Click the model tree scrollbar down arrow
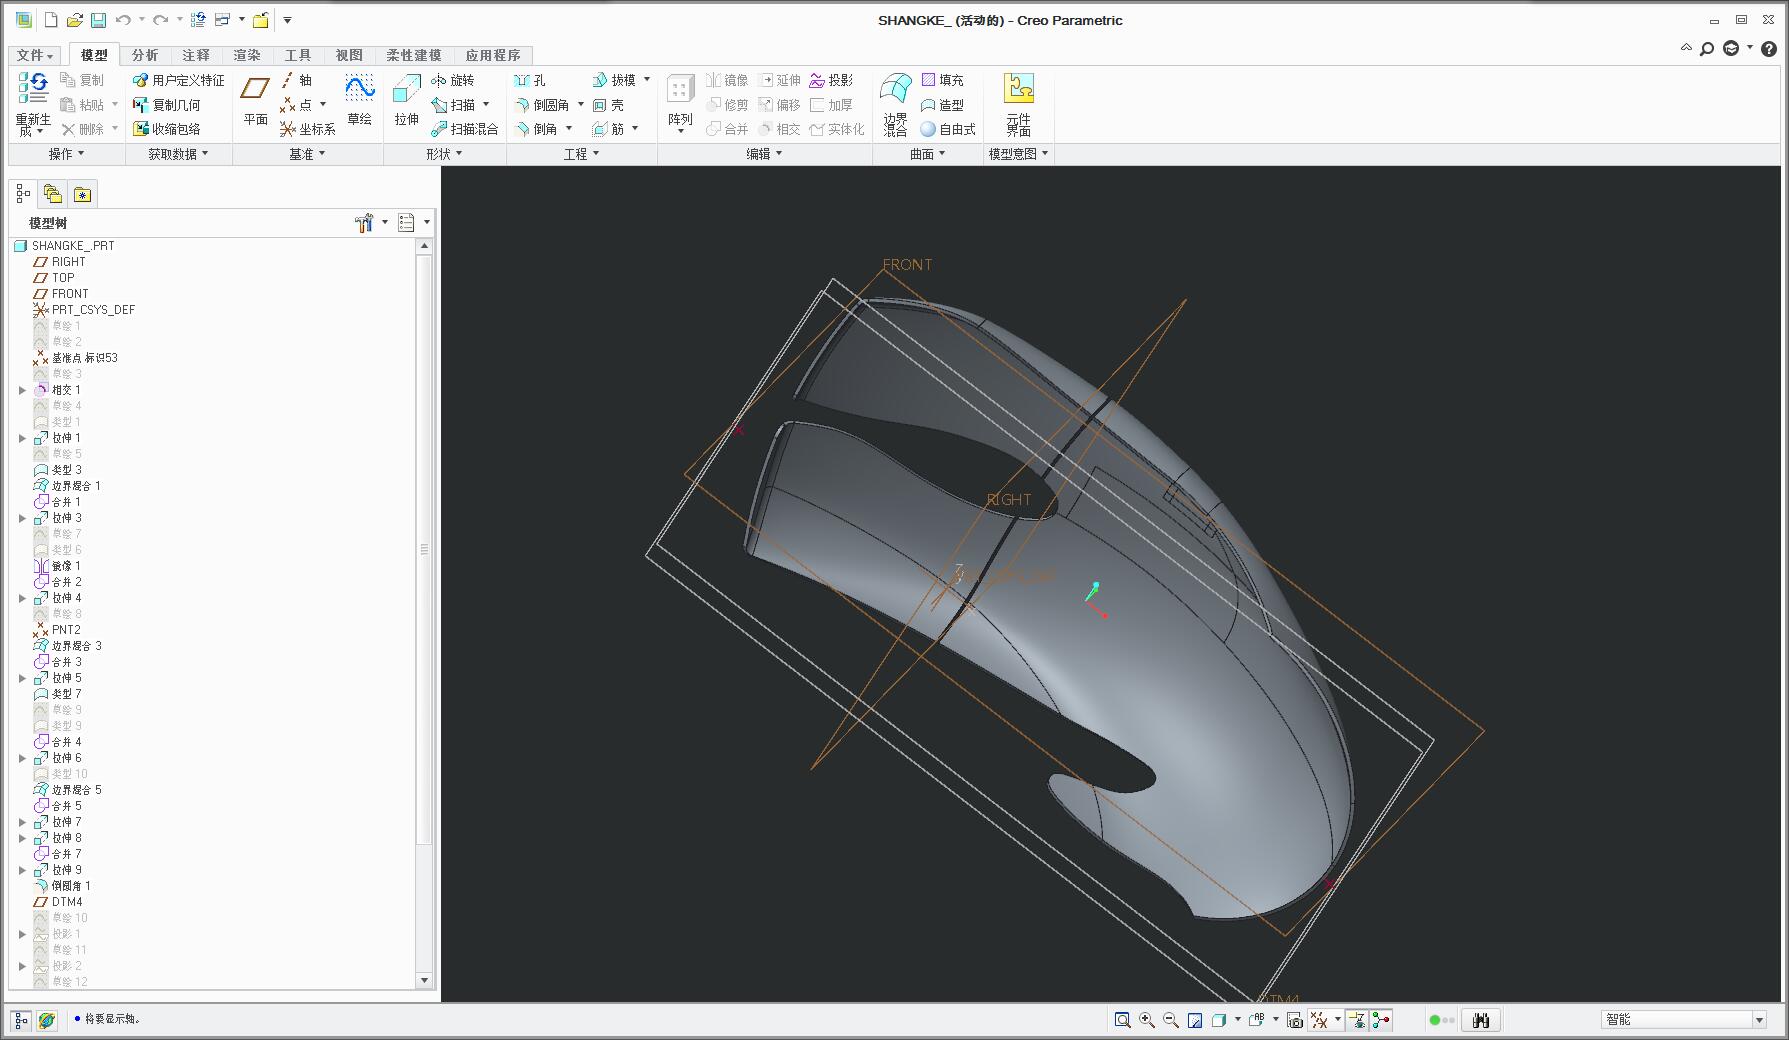Image resolution: width=1789 pixels, height=1040 pixels. pos(424,981)
